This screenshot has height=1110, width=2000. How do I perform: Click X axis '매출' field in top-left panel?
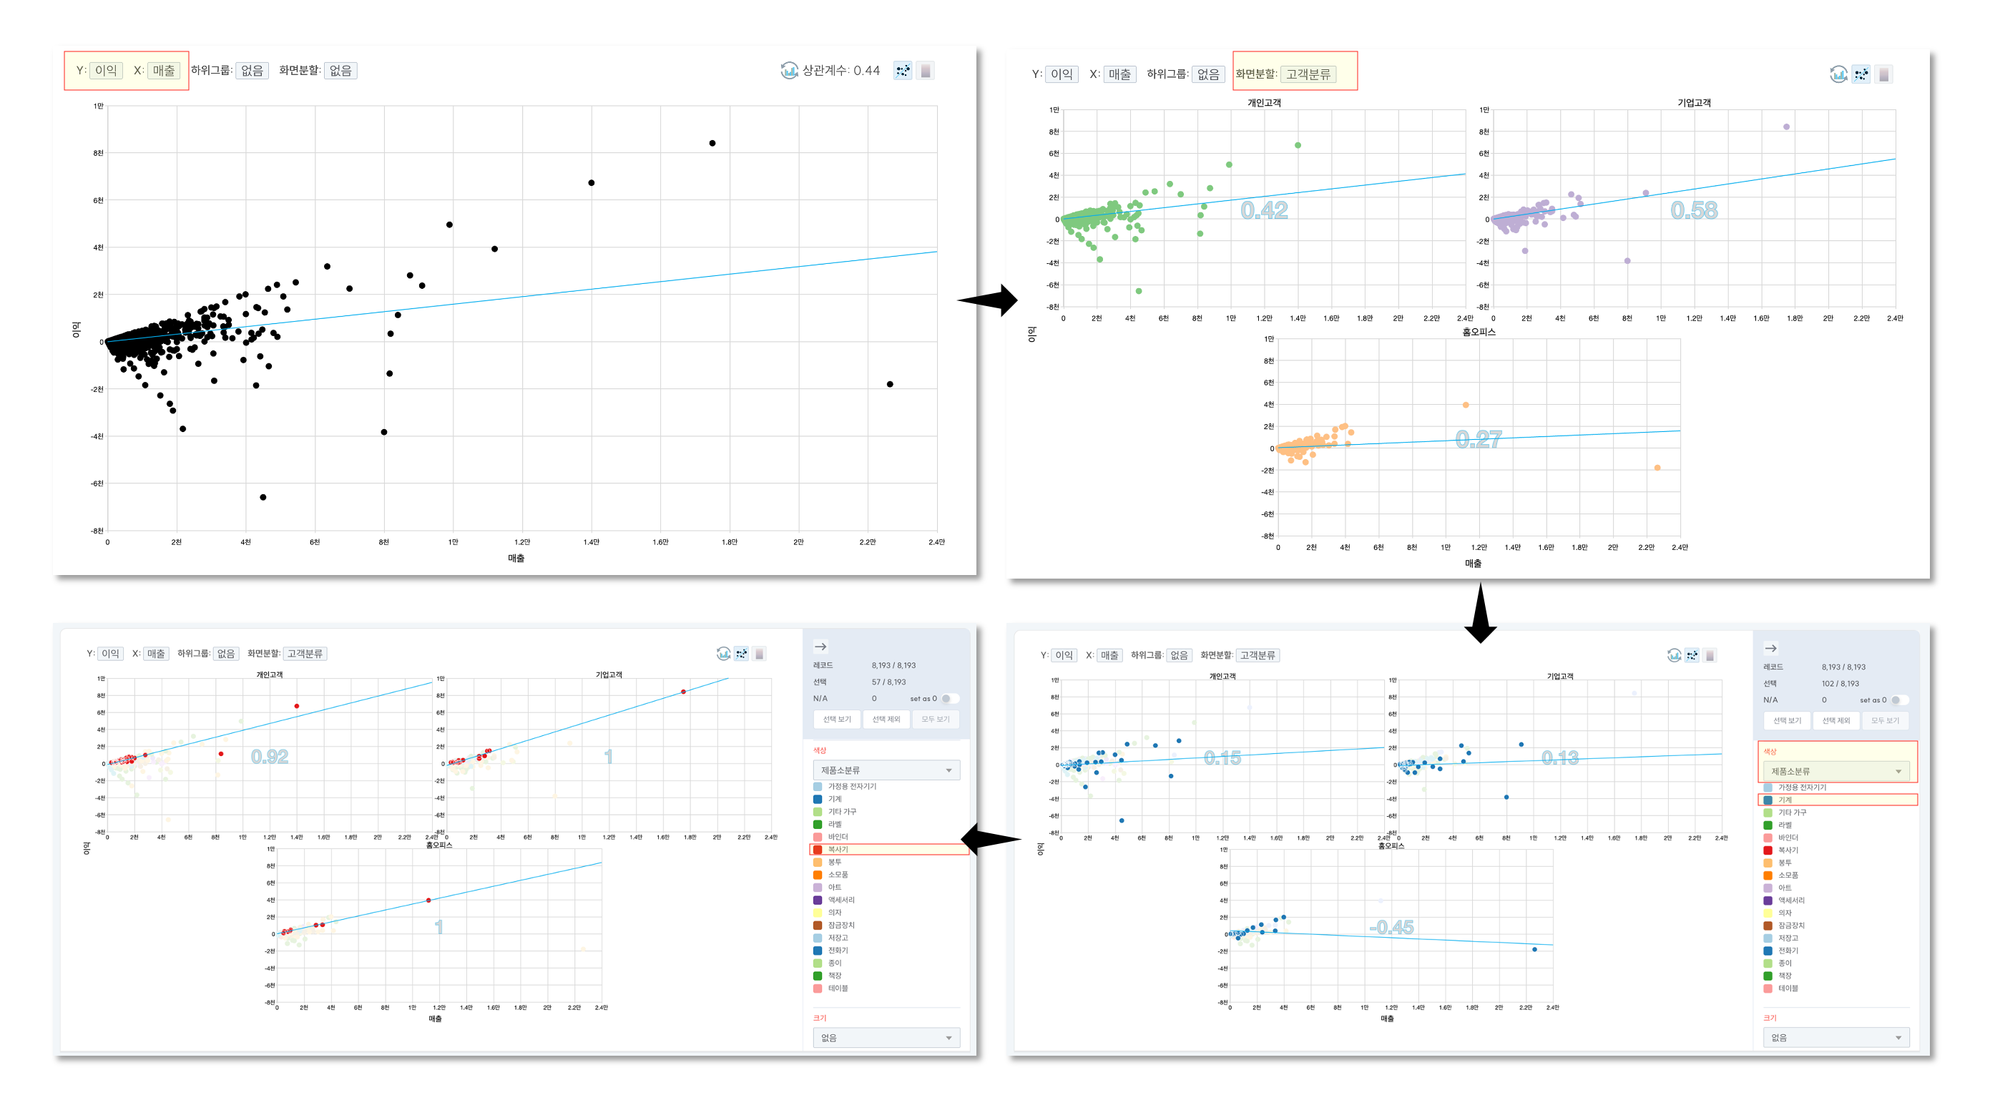click(164, 70)
